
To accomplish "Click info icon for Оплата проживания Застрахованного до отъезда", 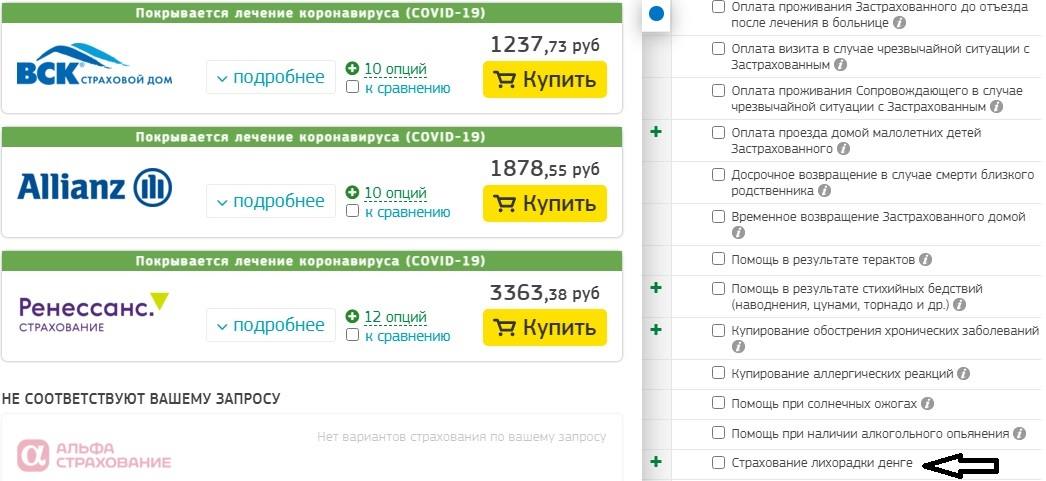I will [x=899, y=23].
